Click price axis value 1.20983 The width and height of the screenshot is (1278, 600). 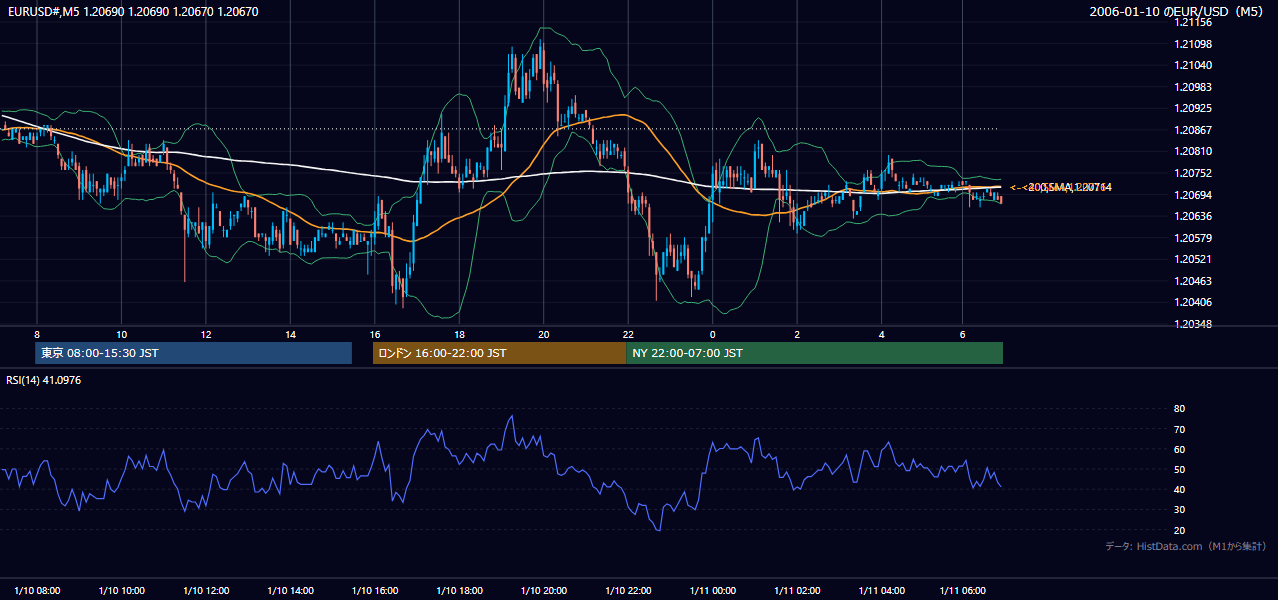pyautogui.click(x=1193, y=87)
